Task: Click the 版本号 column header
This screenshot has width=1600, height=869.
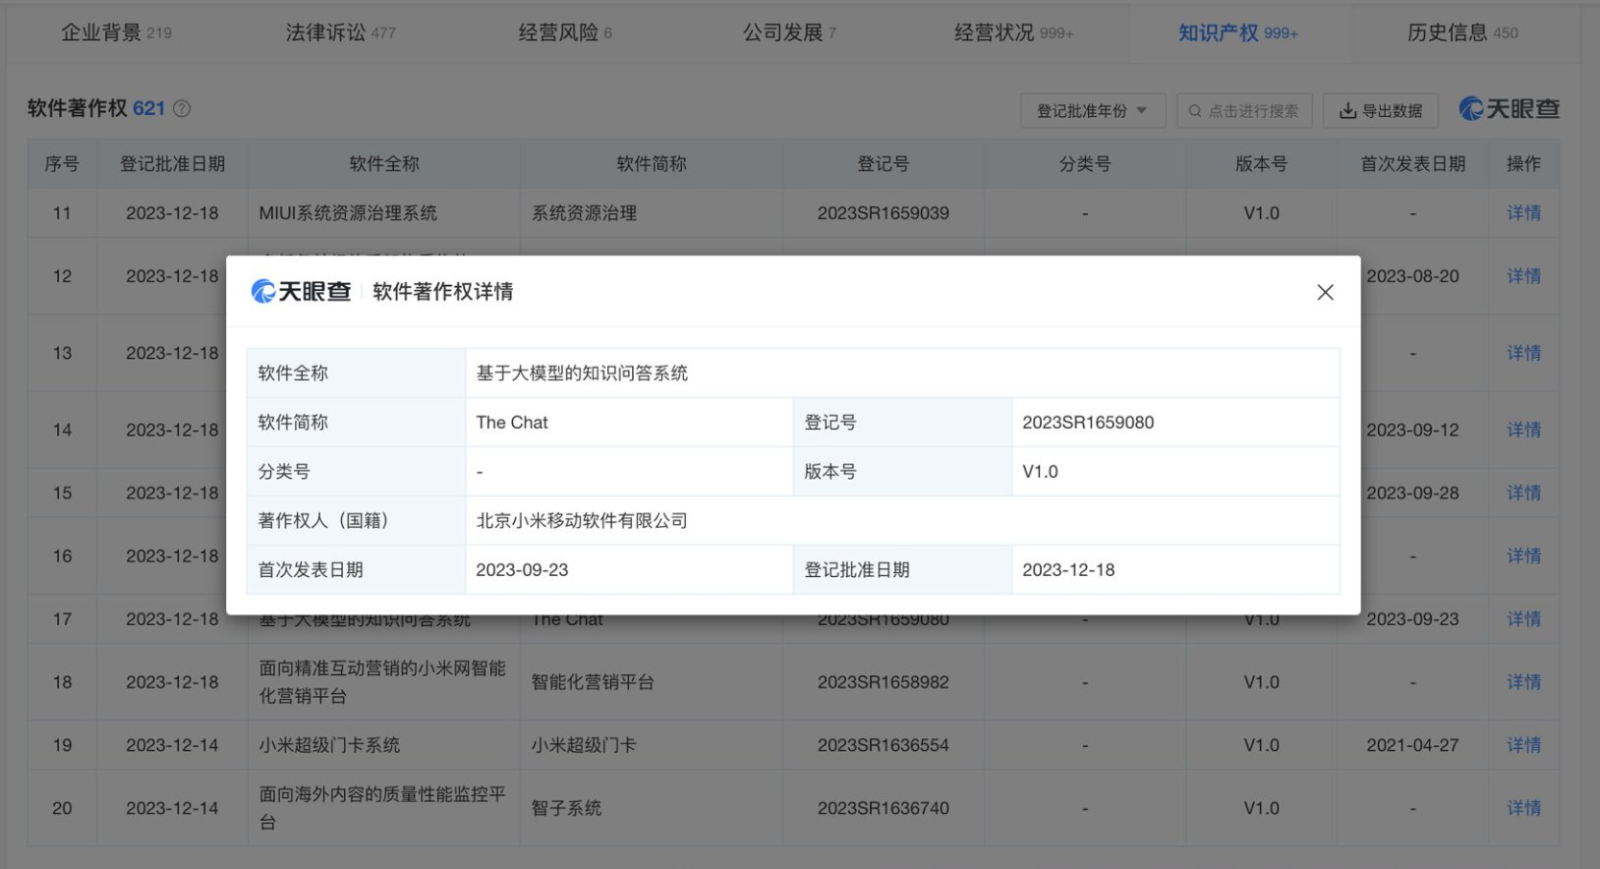Action: pos(1261,164)
